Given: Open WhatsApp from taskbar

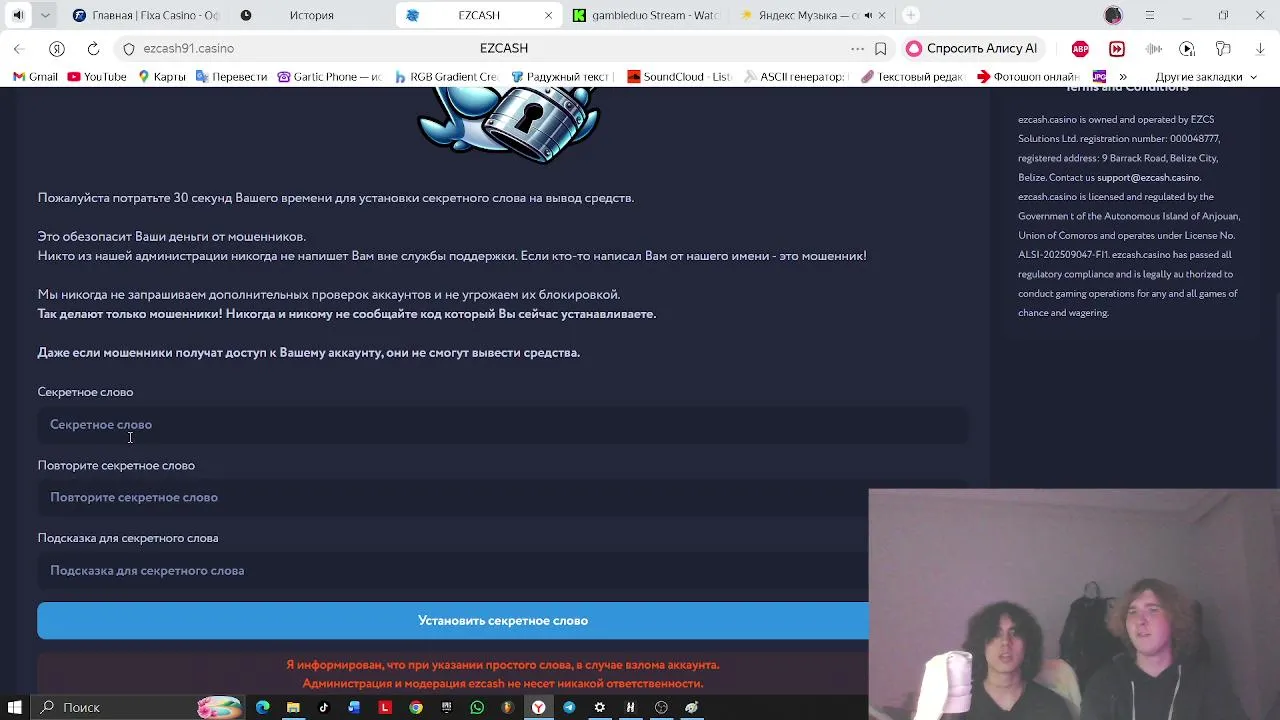Looking at the screenshot, I should (477, 707).
